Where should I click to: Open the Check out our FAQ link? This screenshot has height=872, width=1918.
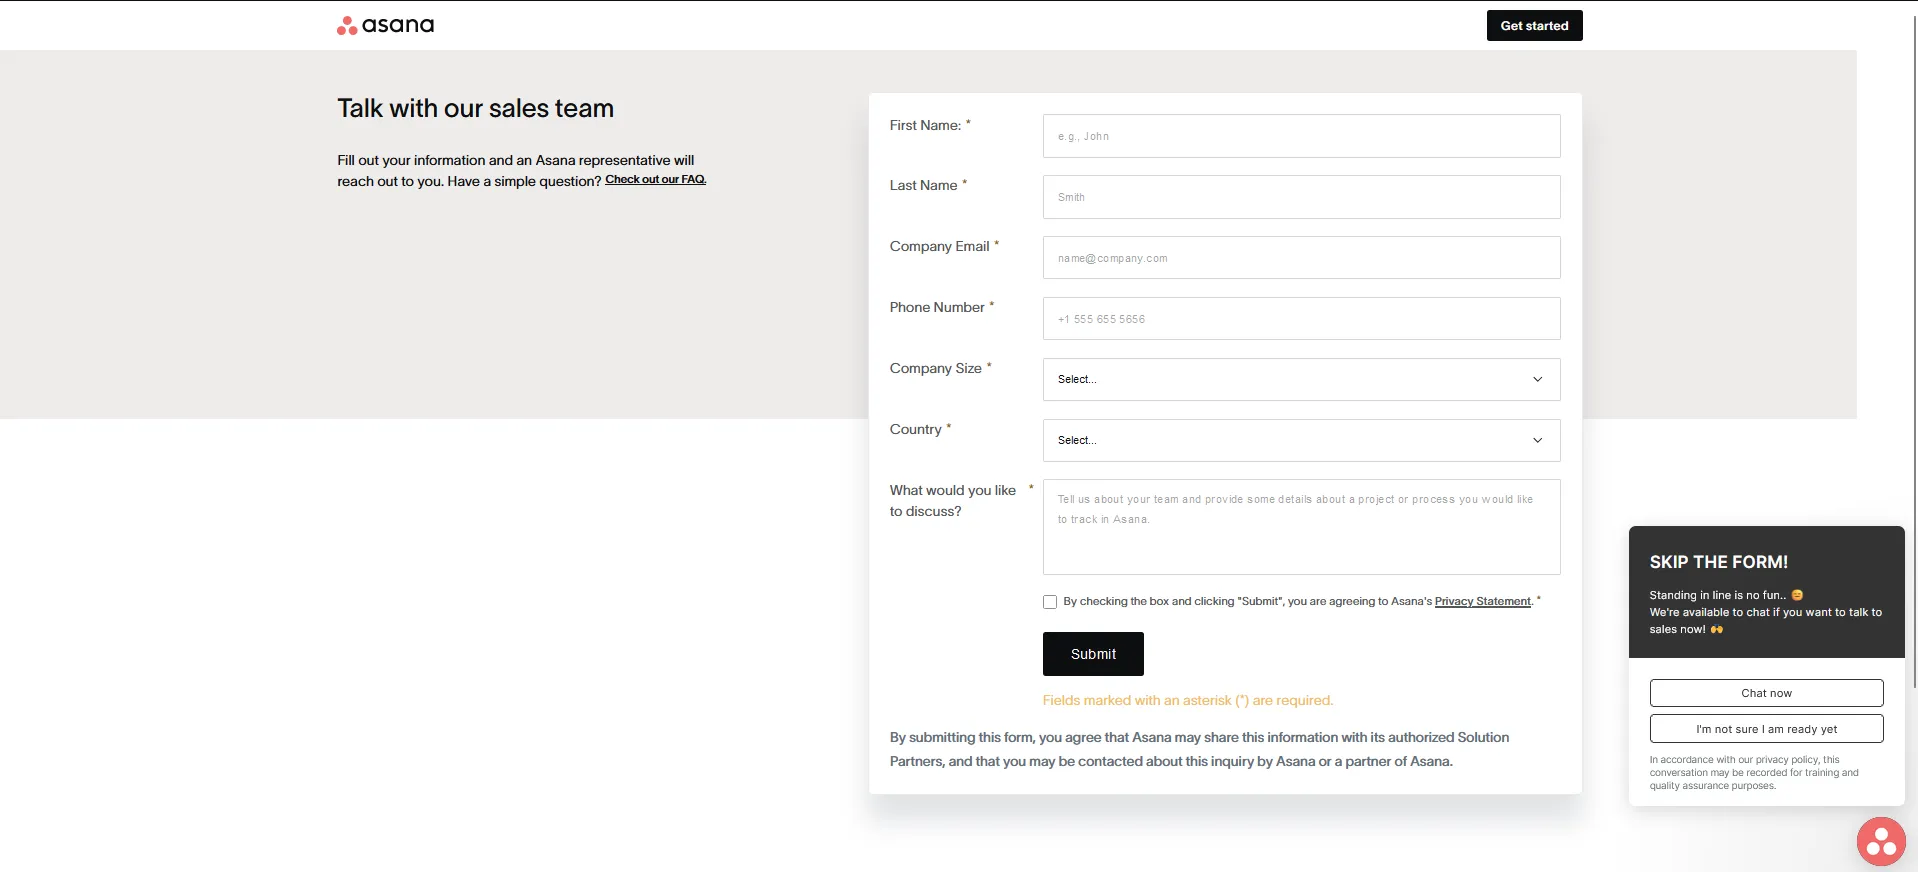tap(655, 180)
